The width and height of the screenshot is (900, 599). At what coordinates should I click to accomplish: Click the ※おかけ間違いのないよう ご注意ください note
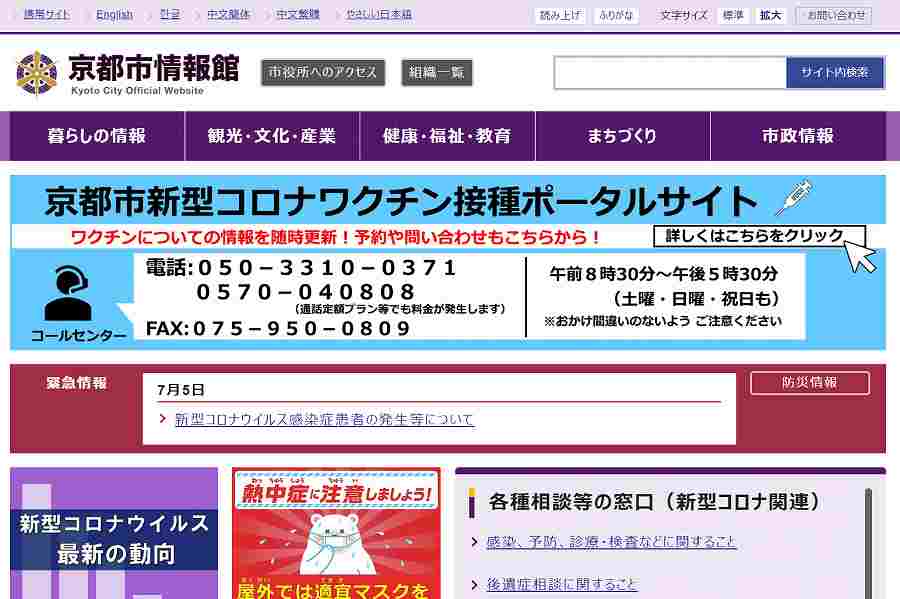663,321
